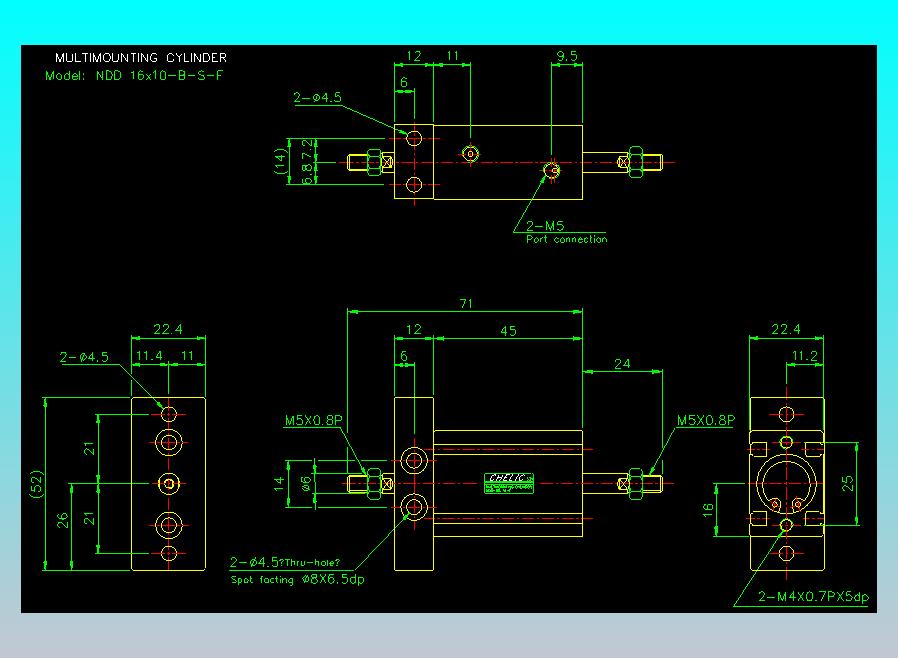Select the left M5X0.8P thread callout
Screen dimensions: 898x658
(313, 420)
